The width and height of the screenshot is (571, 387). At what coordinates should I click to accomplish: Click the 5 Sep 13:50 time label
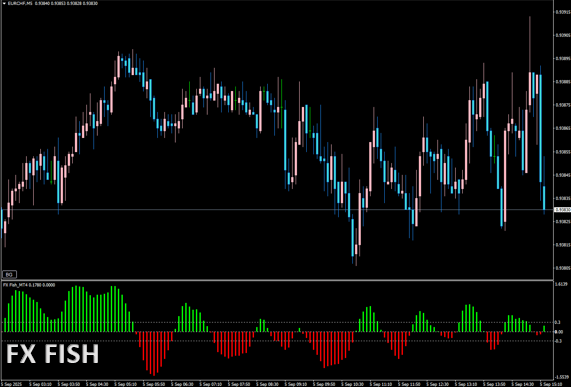[x=495, y=384]
